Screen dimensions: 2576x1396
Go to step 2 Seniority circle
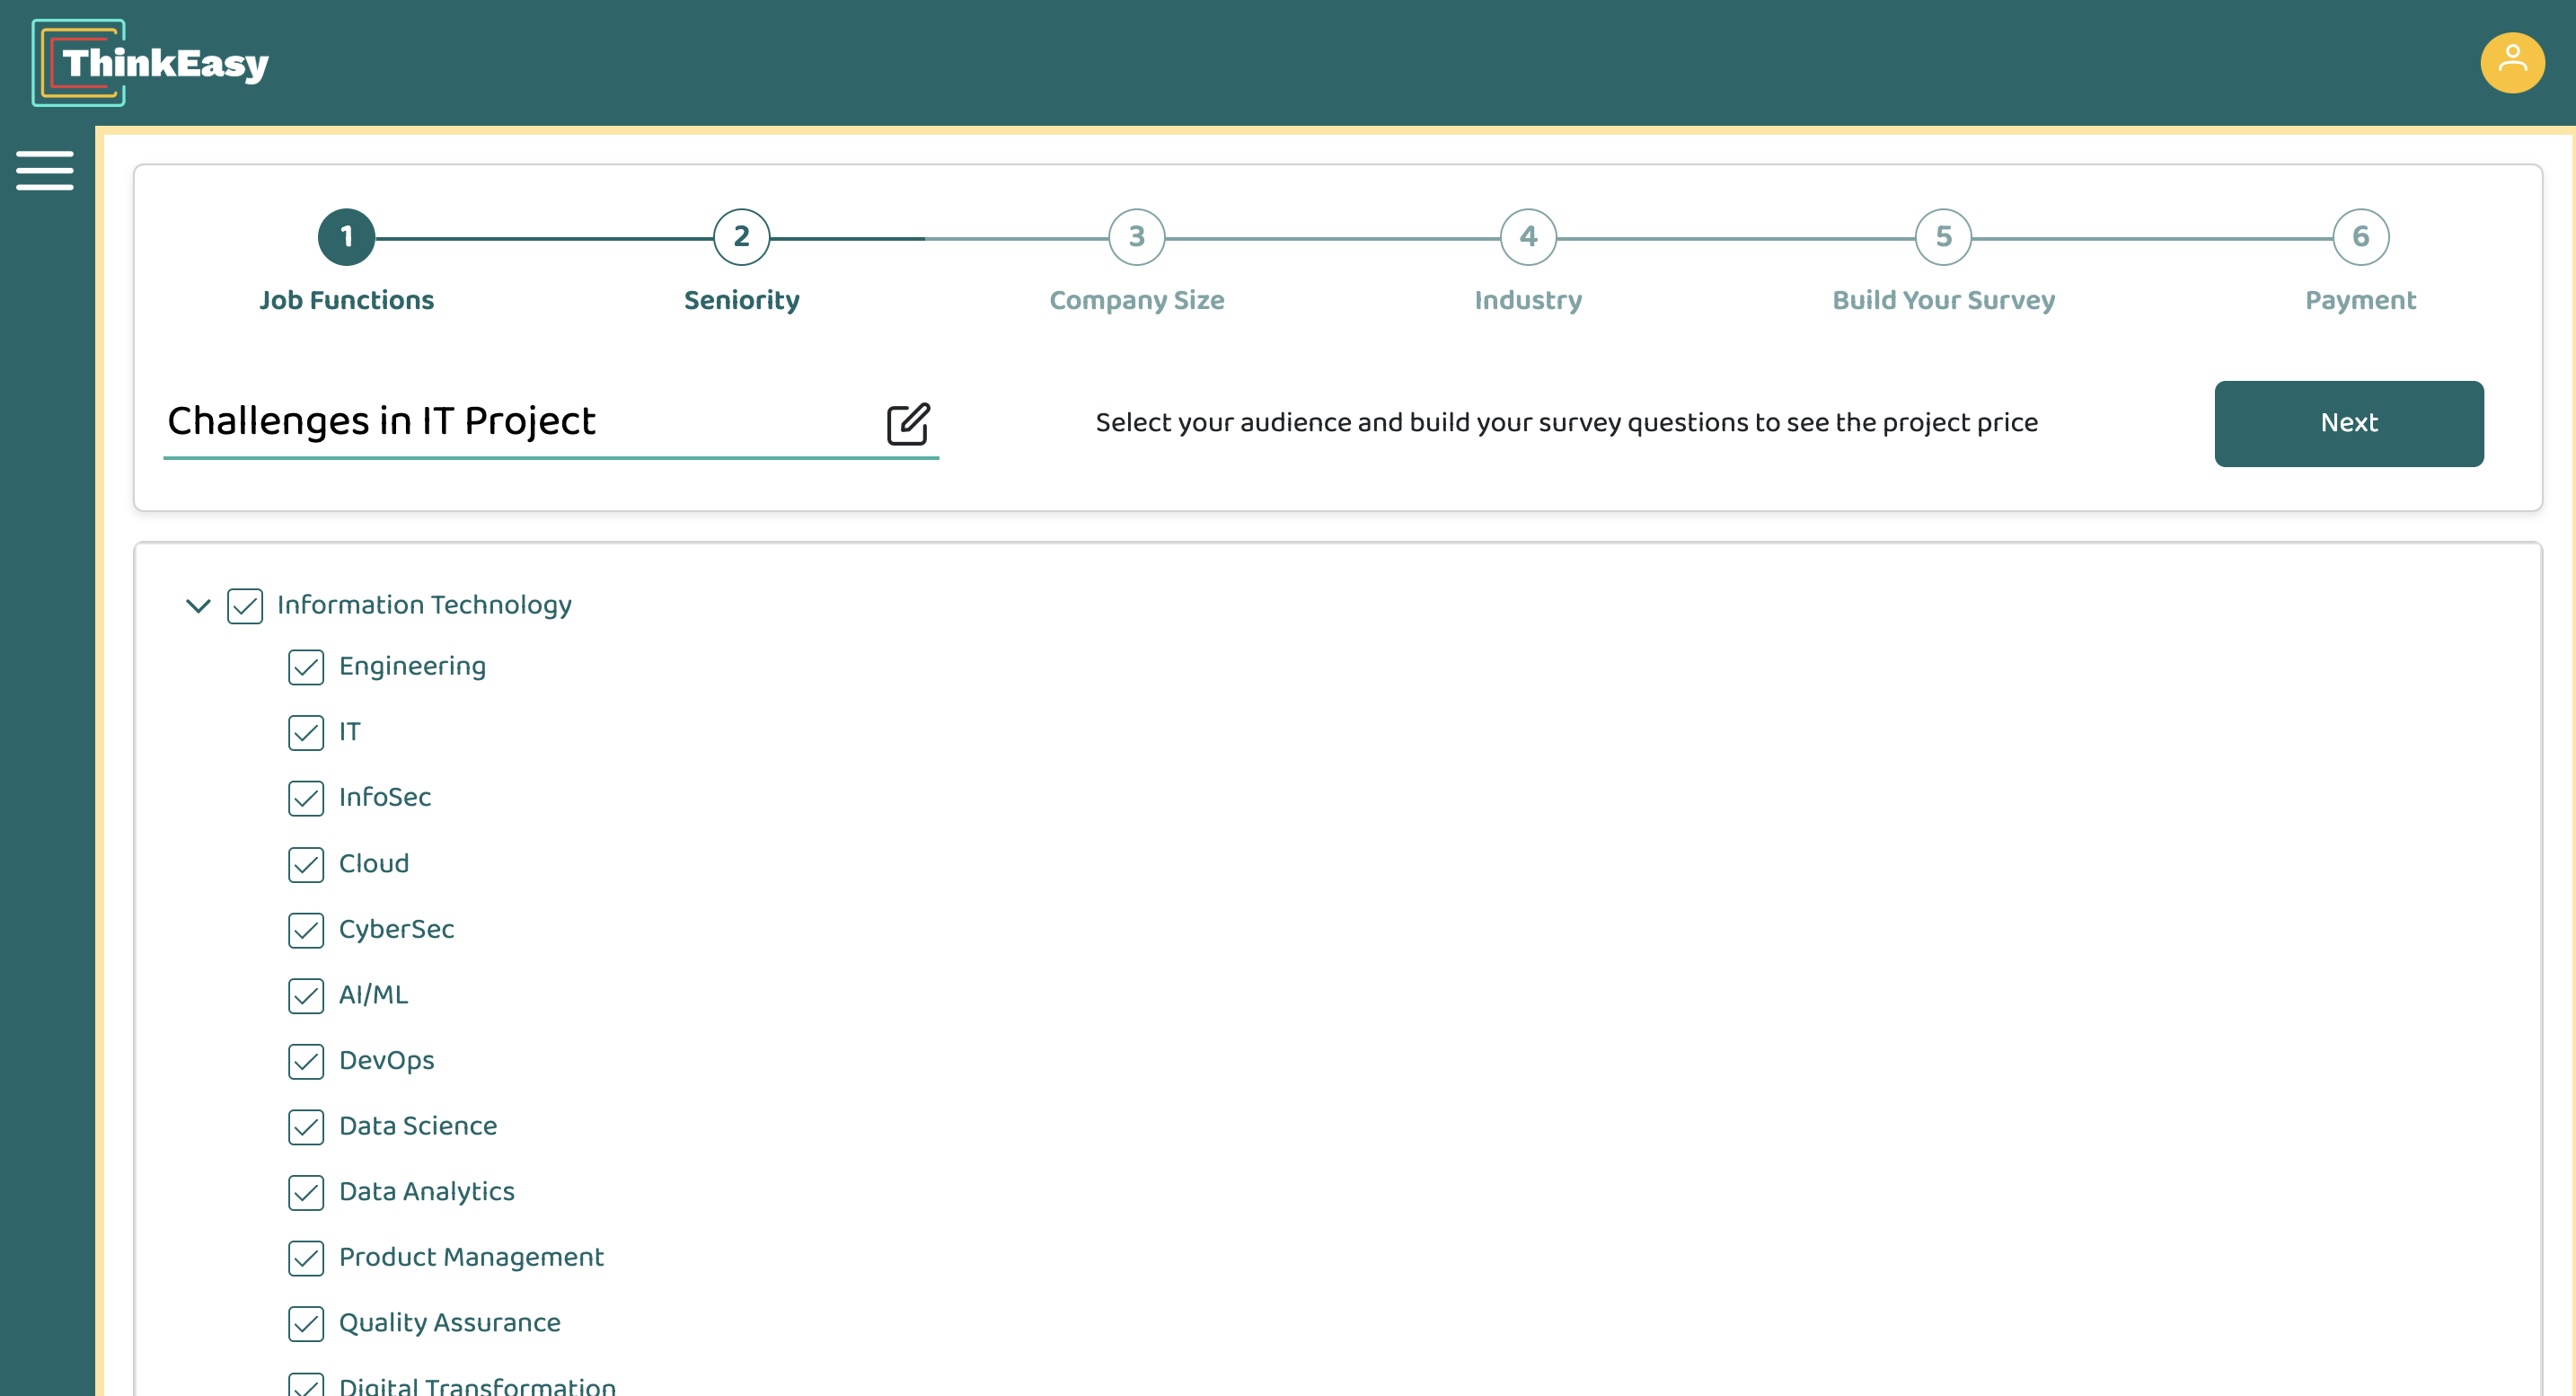point(741,237)
